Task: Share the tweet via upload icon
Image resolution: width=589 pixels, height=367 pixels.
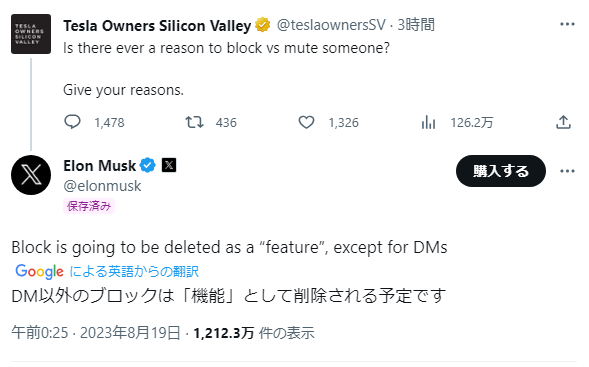Action: (x=563, y=122)
